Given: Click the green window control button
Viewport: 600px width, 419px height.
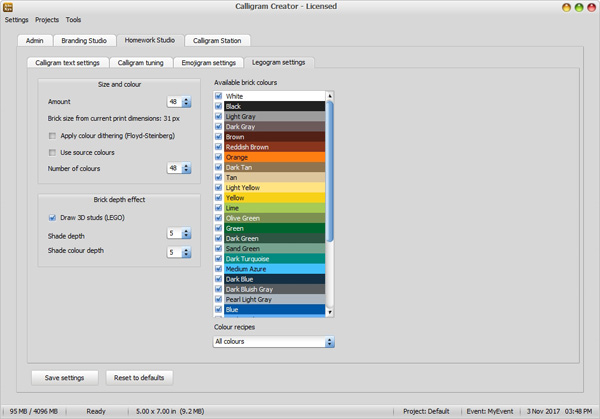Looking at the screenshot, I should 579,7.
